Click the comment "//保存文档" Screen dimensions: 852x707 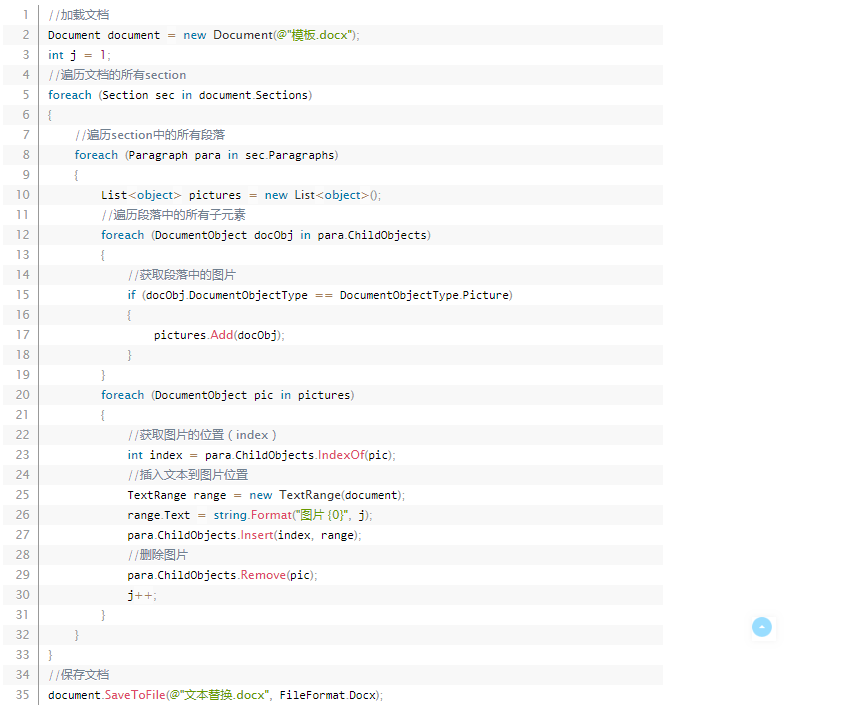[79, 675]
